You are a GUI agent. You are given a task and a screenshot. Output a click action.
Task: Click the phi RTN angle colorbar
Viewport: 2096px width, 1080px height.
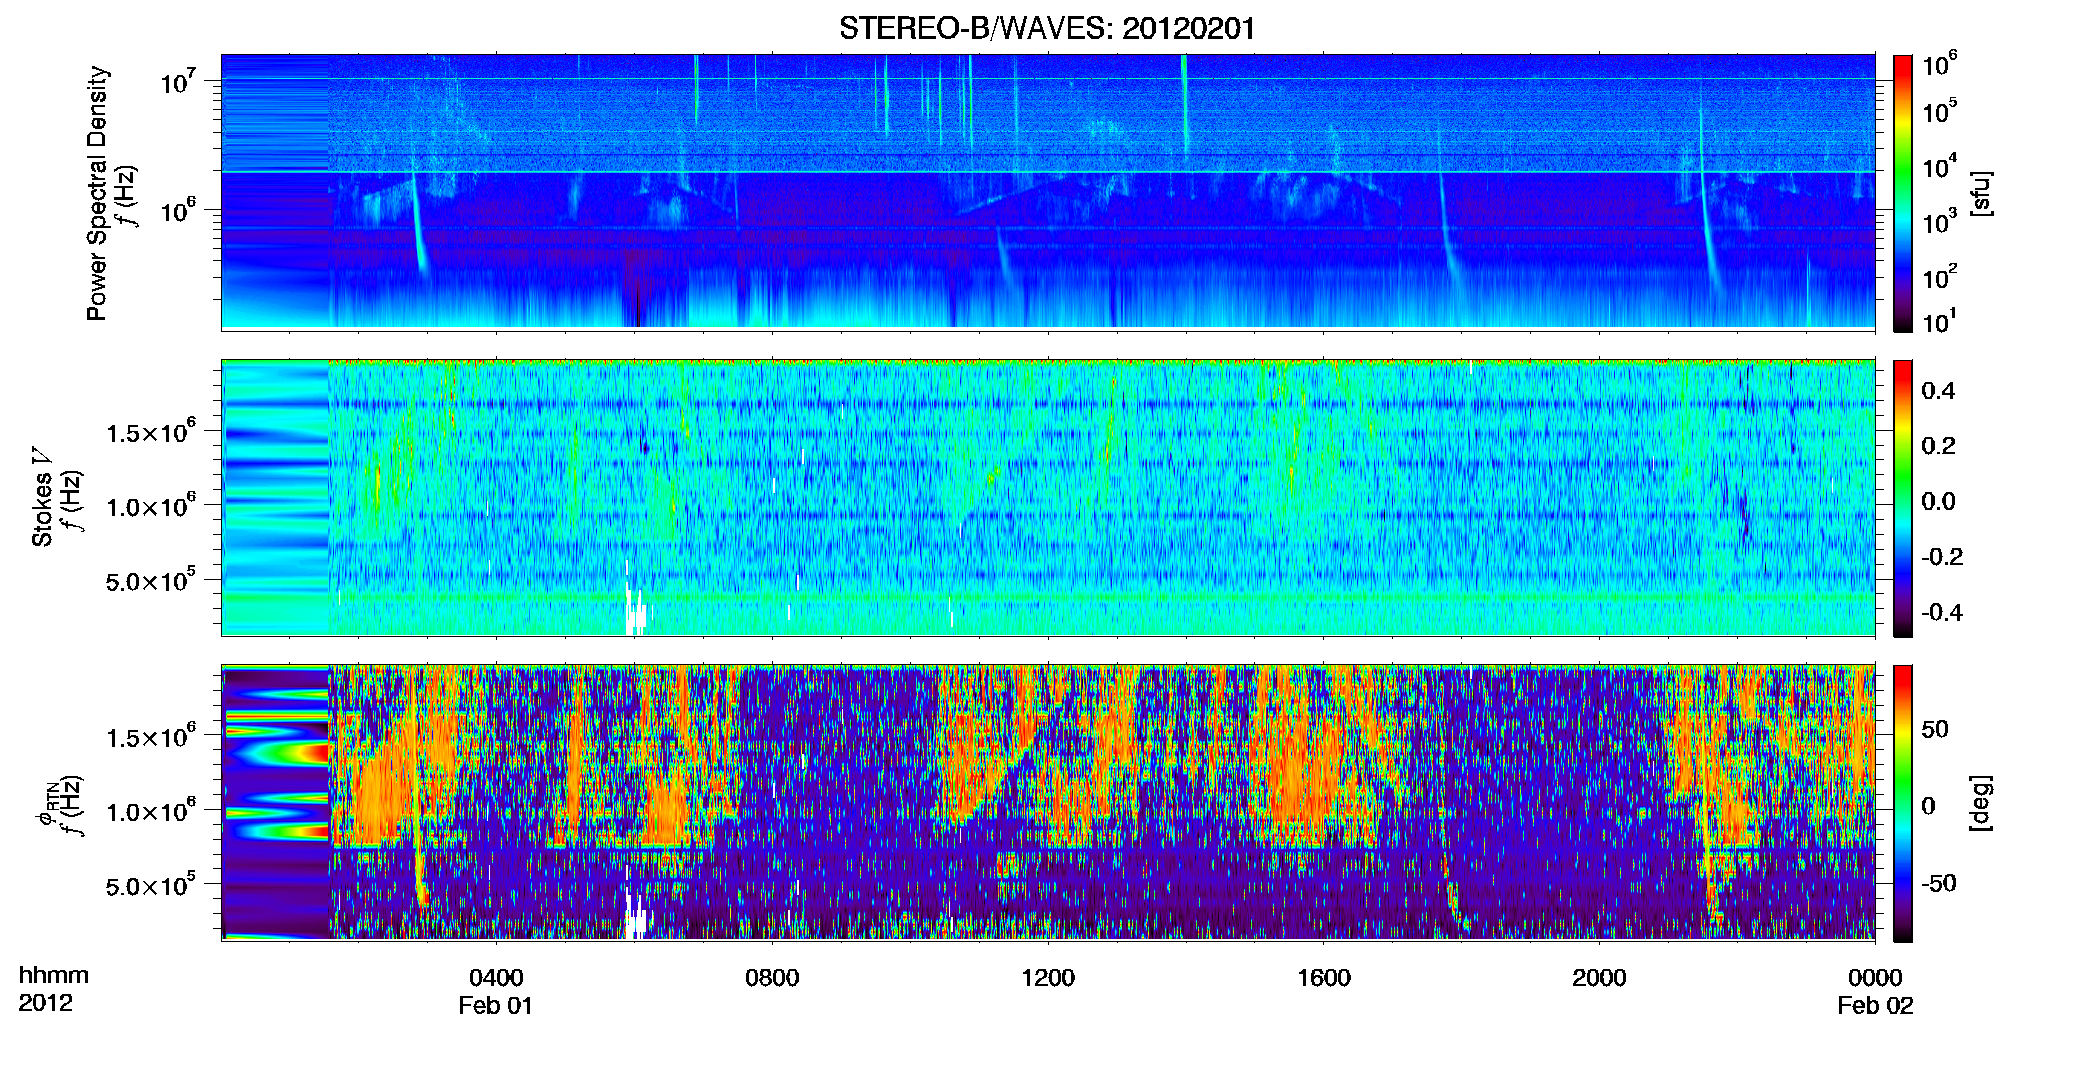pyautogui.click(x=1903, y=803)
